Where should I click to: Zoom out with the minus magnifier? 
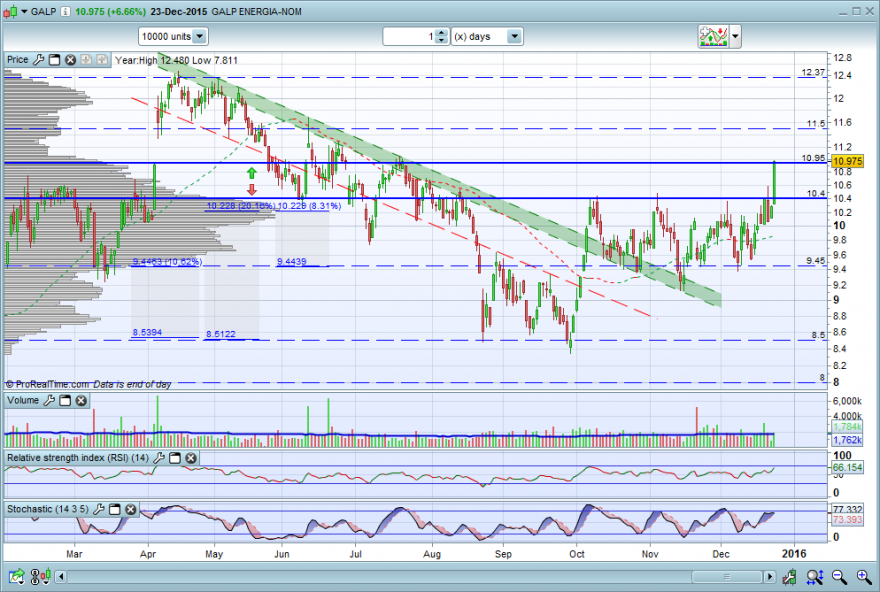[x=839, y=576]
